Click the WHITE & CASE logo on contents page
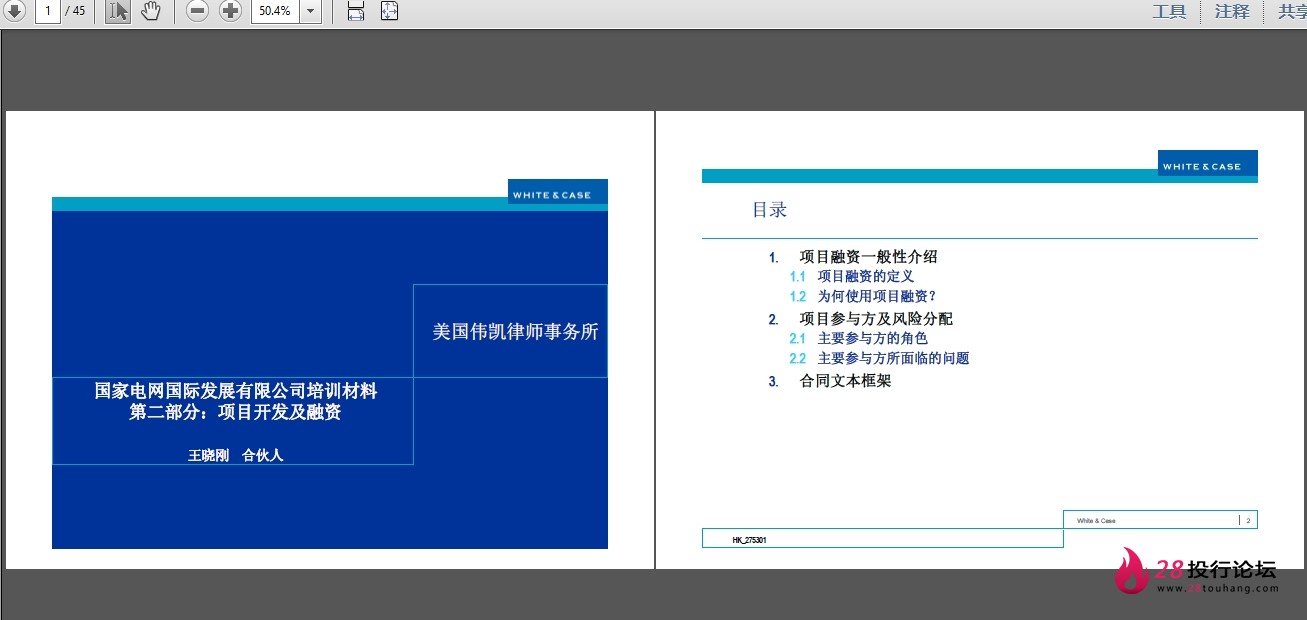 (x=1208, y=165)
